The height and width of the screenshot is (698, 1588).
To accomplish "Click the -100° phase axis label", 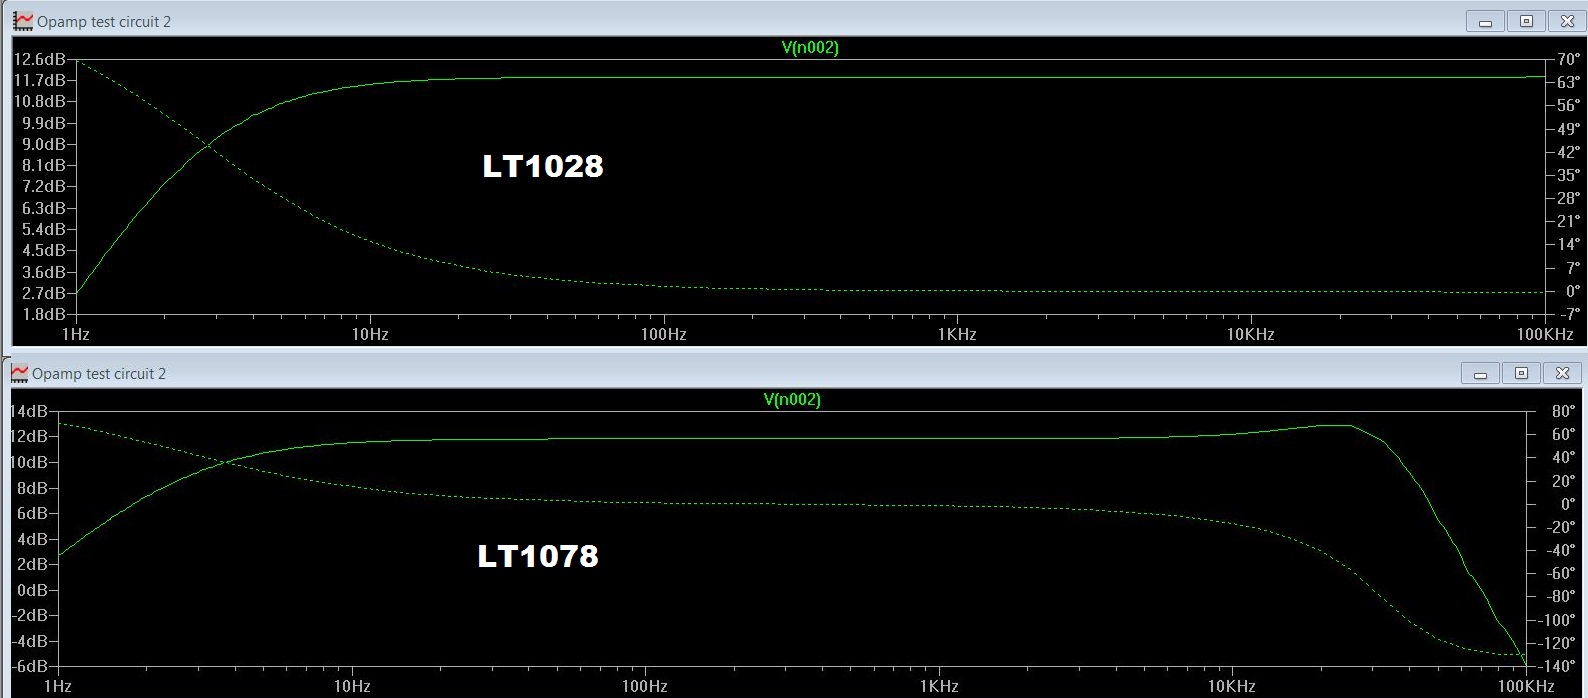I will click(x=1557, y=620).
